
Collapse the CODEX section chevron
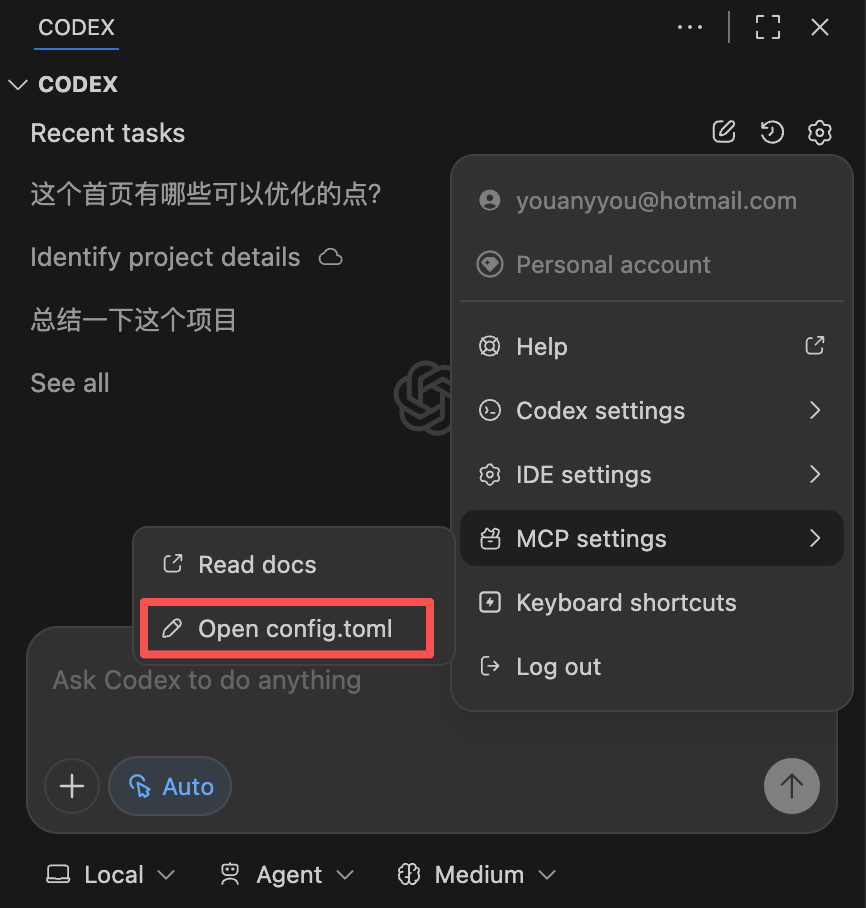(x=19, y=85)
